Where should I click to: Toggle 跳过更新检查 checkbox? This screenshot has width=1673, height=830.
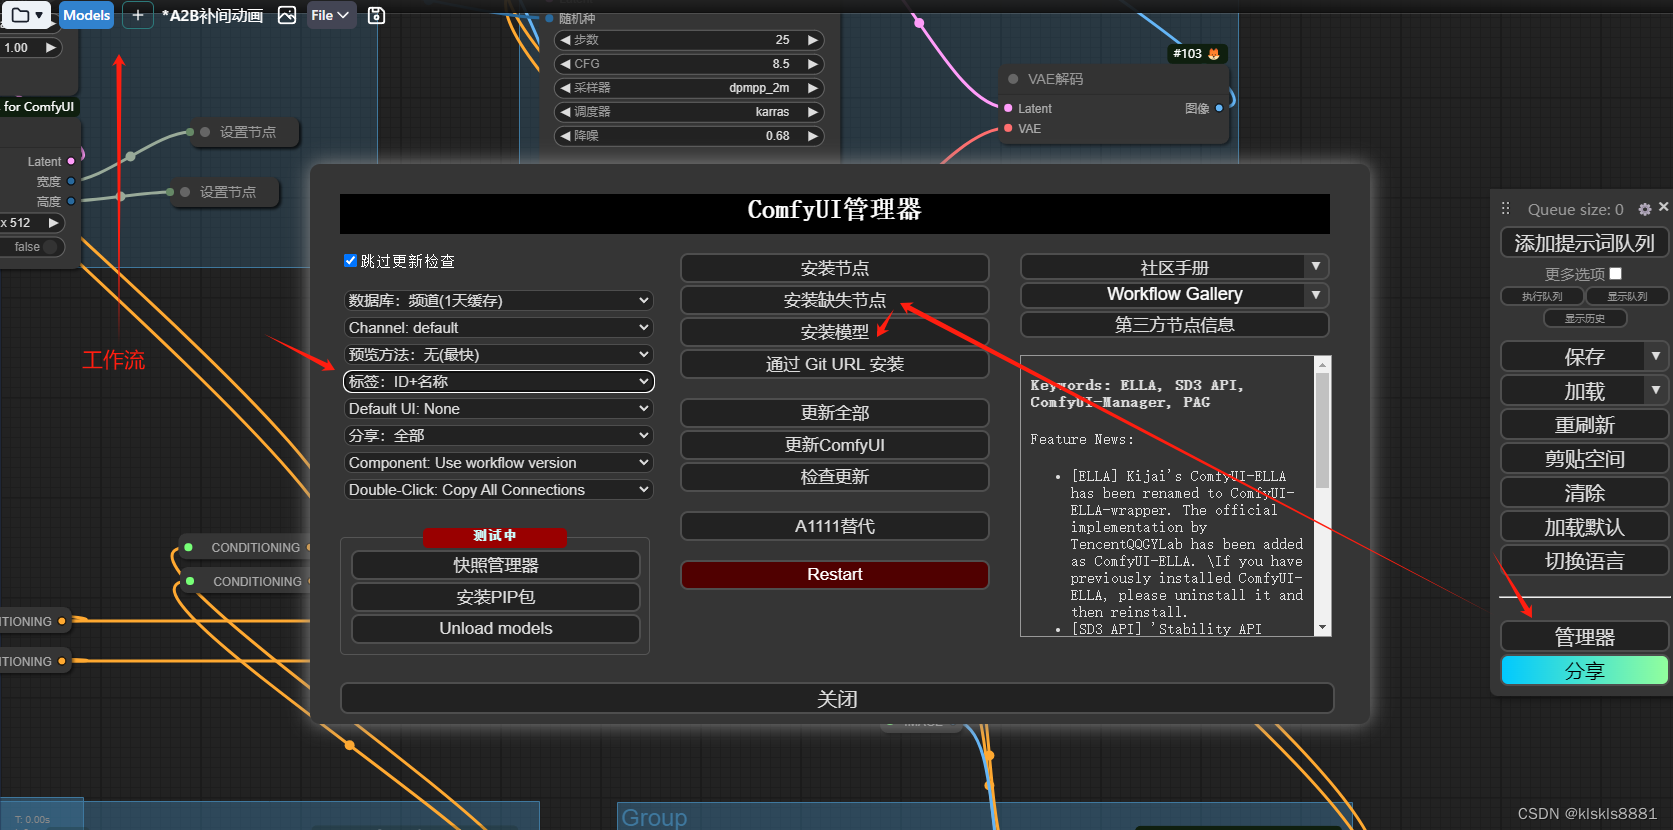350,261
